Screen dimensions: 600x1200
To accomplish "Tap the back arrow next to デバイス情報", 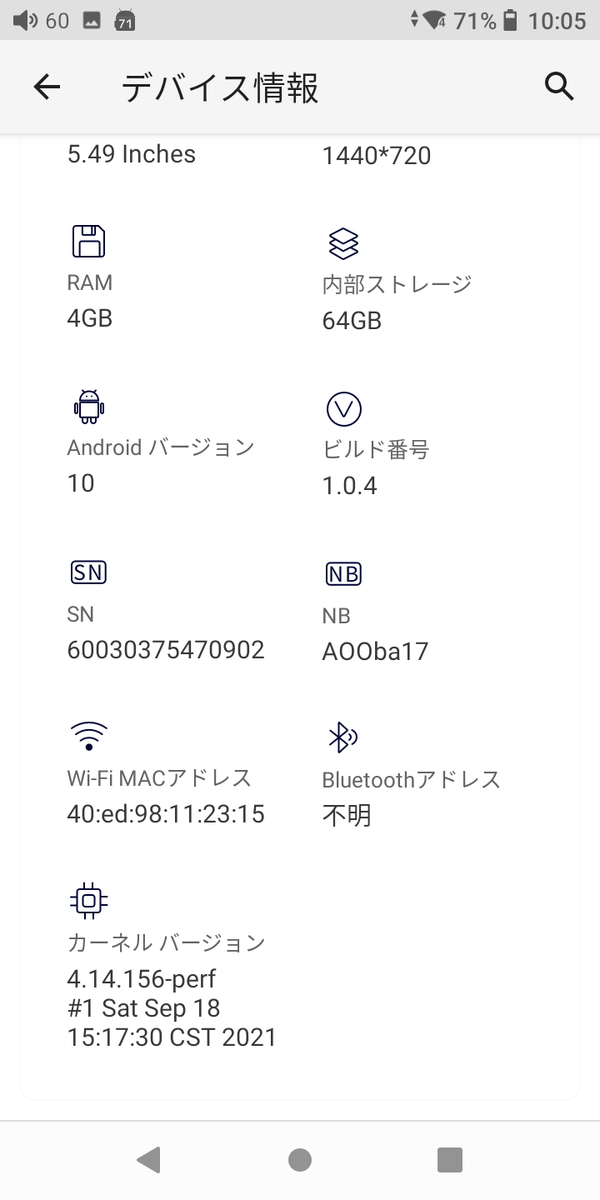I will coord(47,87).
